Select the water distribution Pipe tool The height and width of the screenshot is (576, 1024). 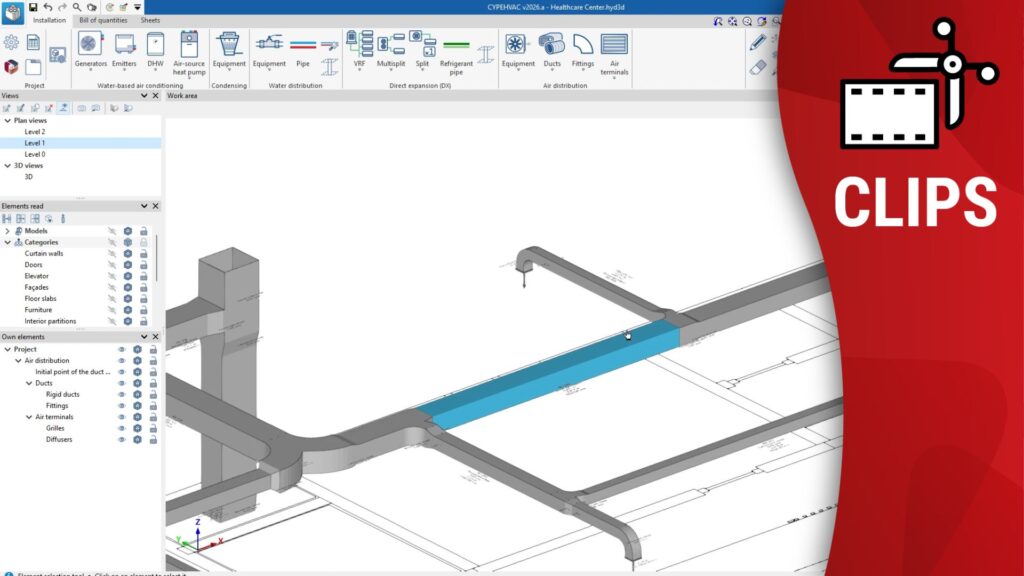point(303,48)
